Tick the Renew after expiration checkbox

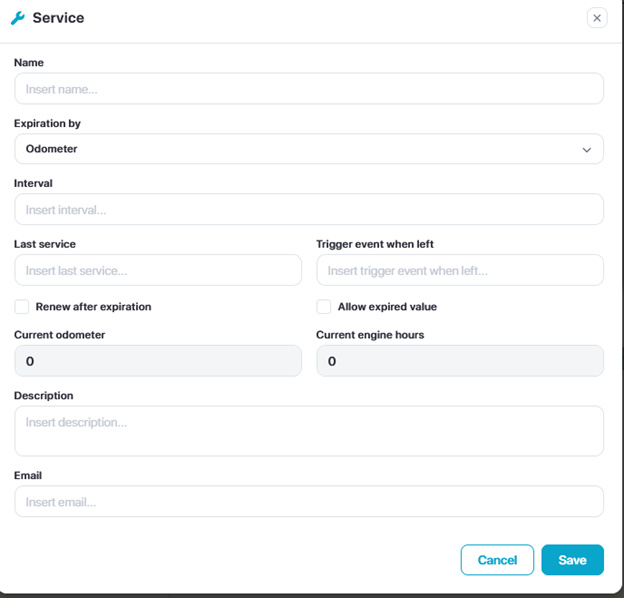pos(22,307)
